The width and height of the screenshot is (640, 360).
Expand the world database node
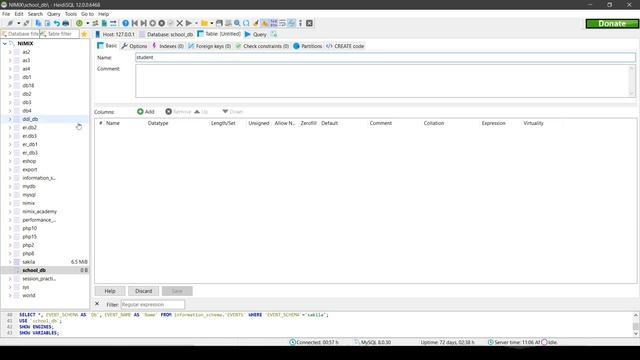point(10,296)
